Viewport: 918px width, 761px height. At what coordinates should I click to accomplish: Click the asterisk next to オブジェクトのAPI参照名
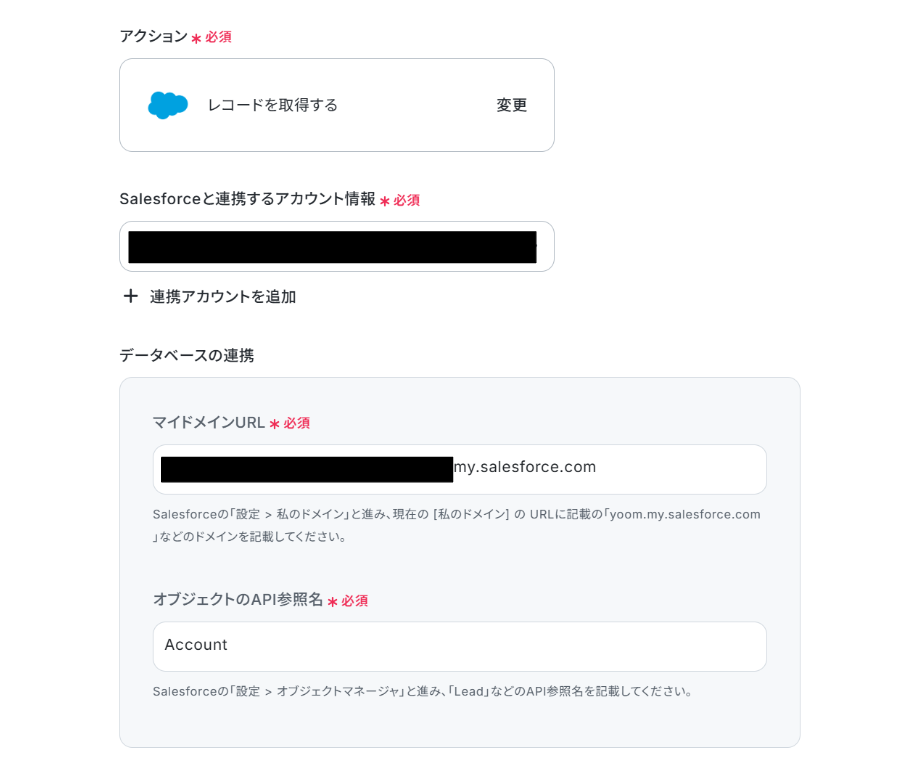333,602
